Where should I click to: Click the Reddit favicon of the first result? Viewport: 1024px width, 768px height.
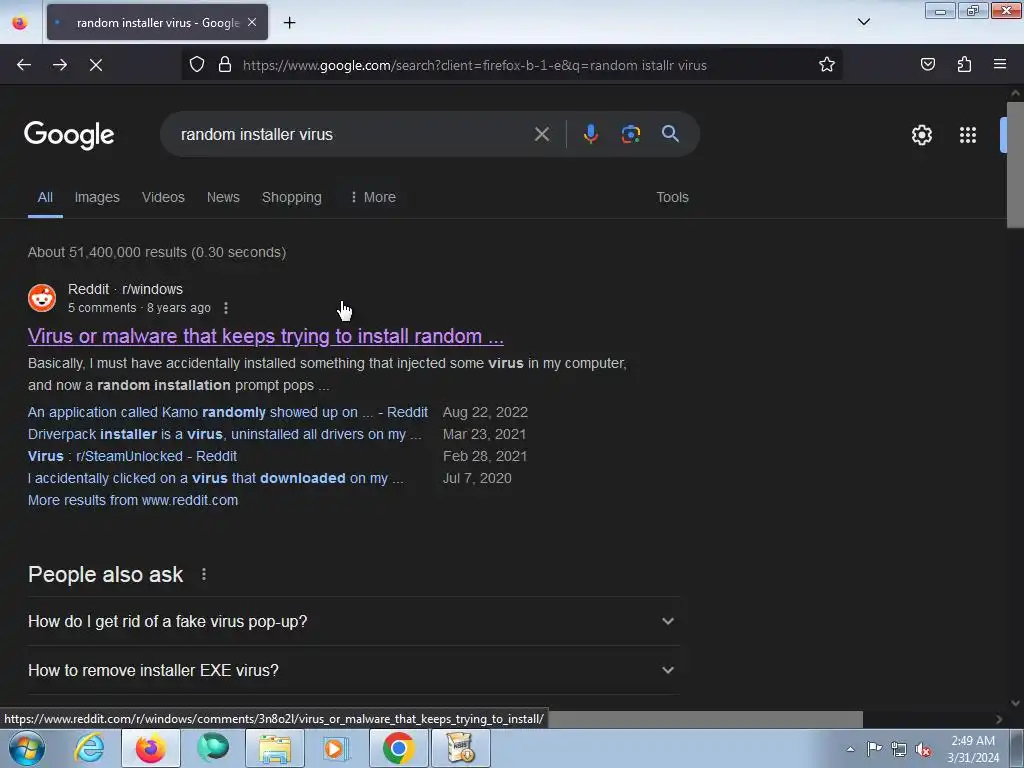pyautogui.click(x=42, y=298)
